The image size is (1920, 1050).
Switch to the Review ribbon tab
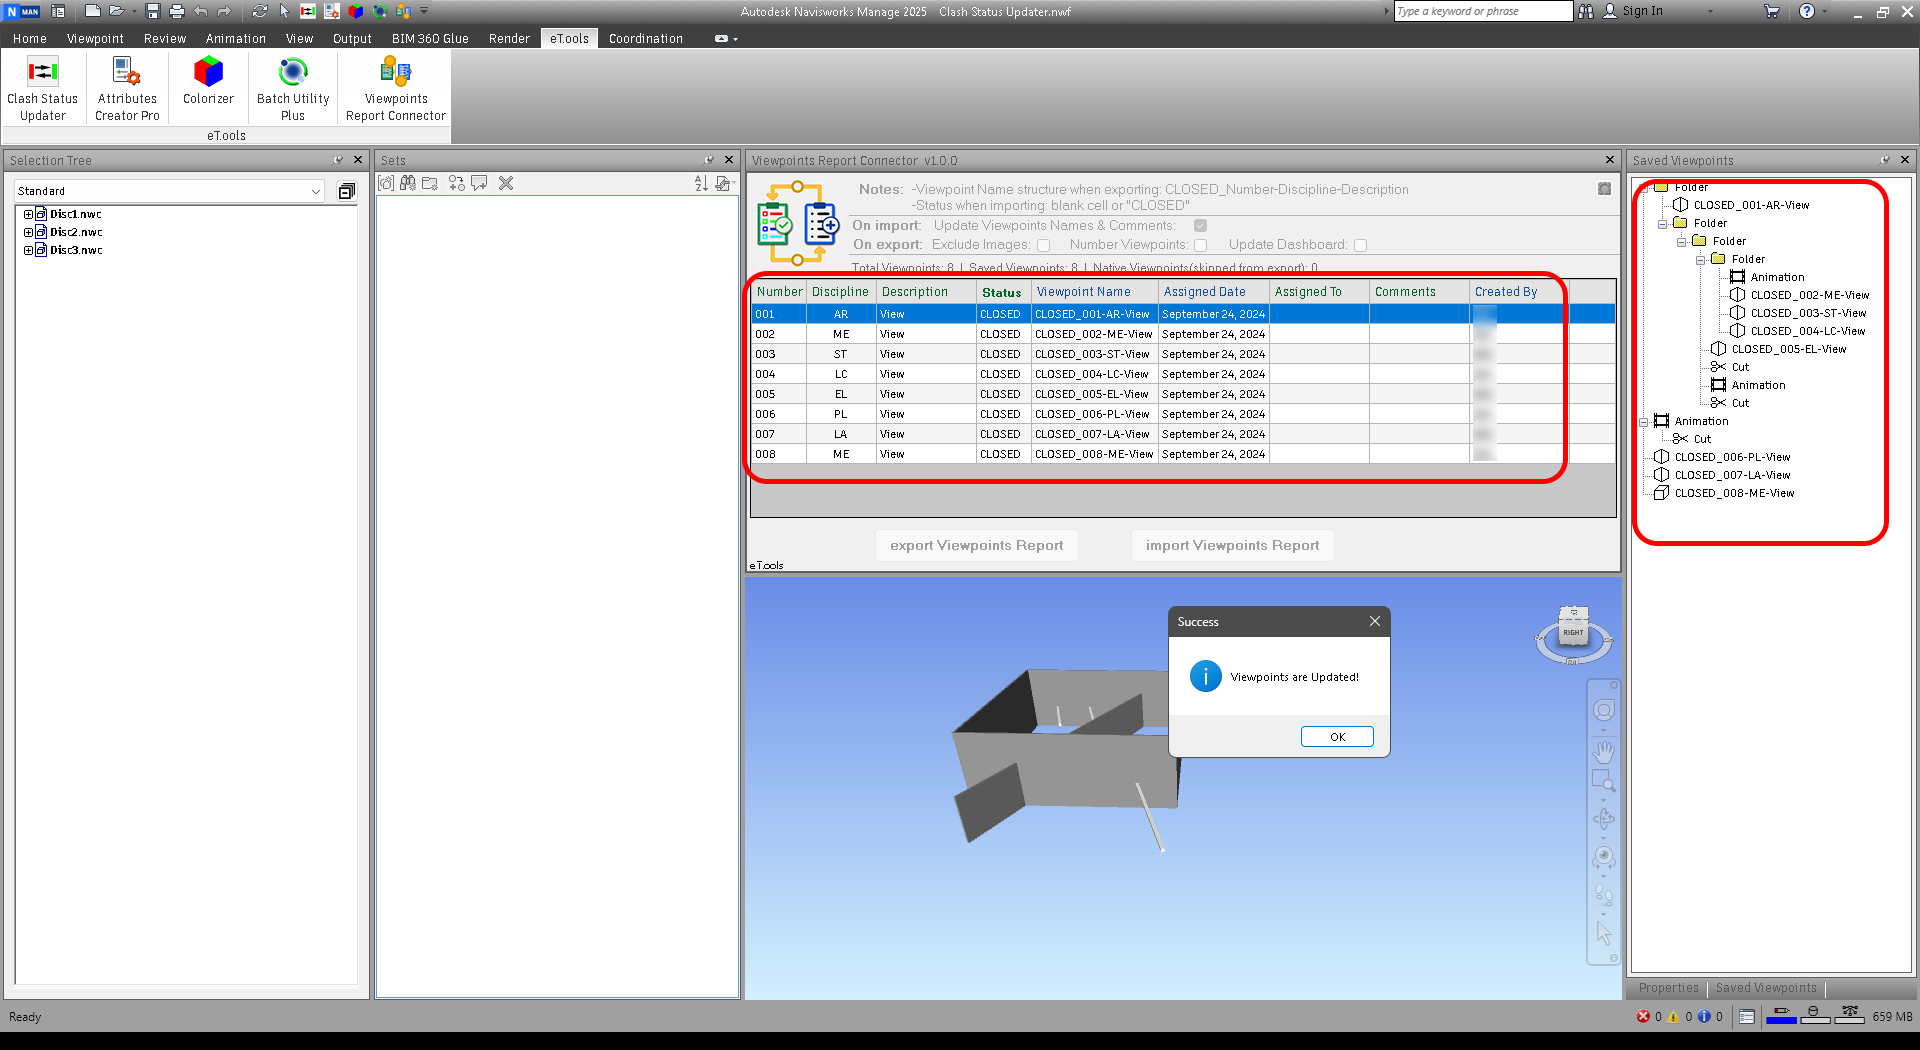point(165,39)
